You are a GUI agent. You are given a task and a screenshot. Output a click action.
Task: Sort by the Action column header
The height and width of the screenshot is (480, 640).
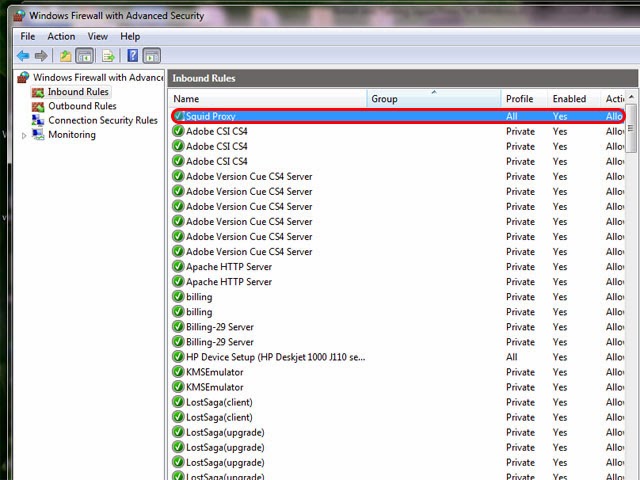613,99
